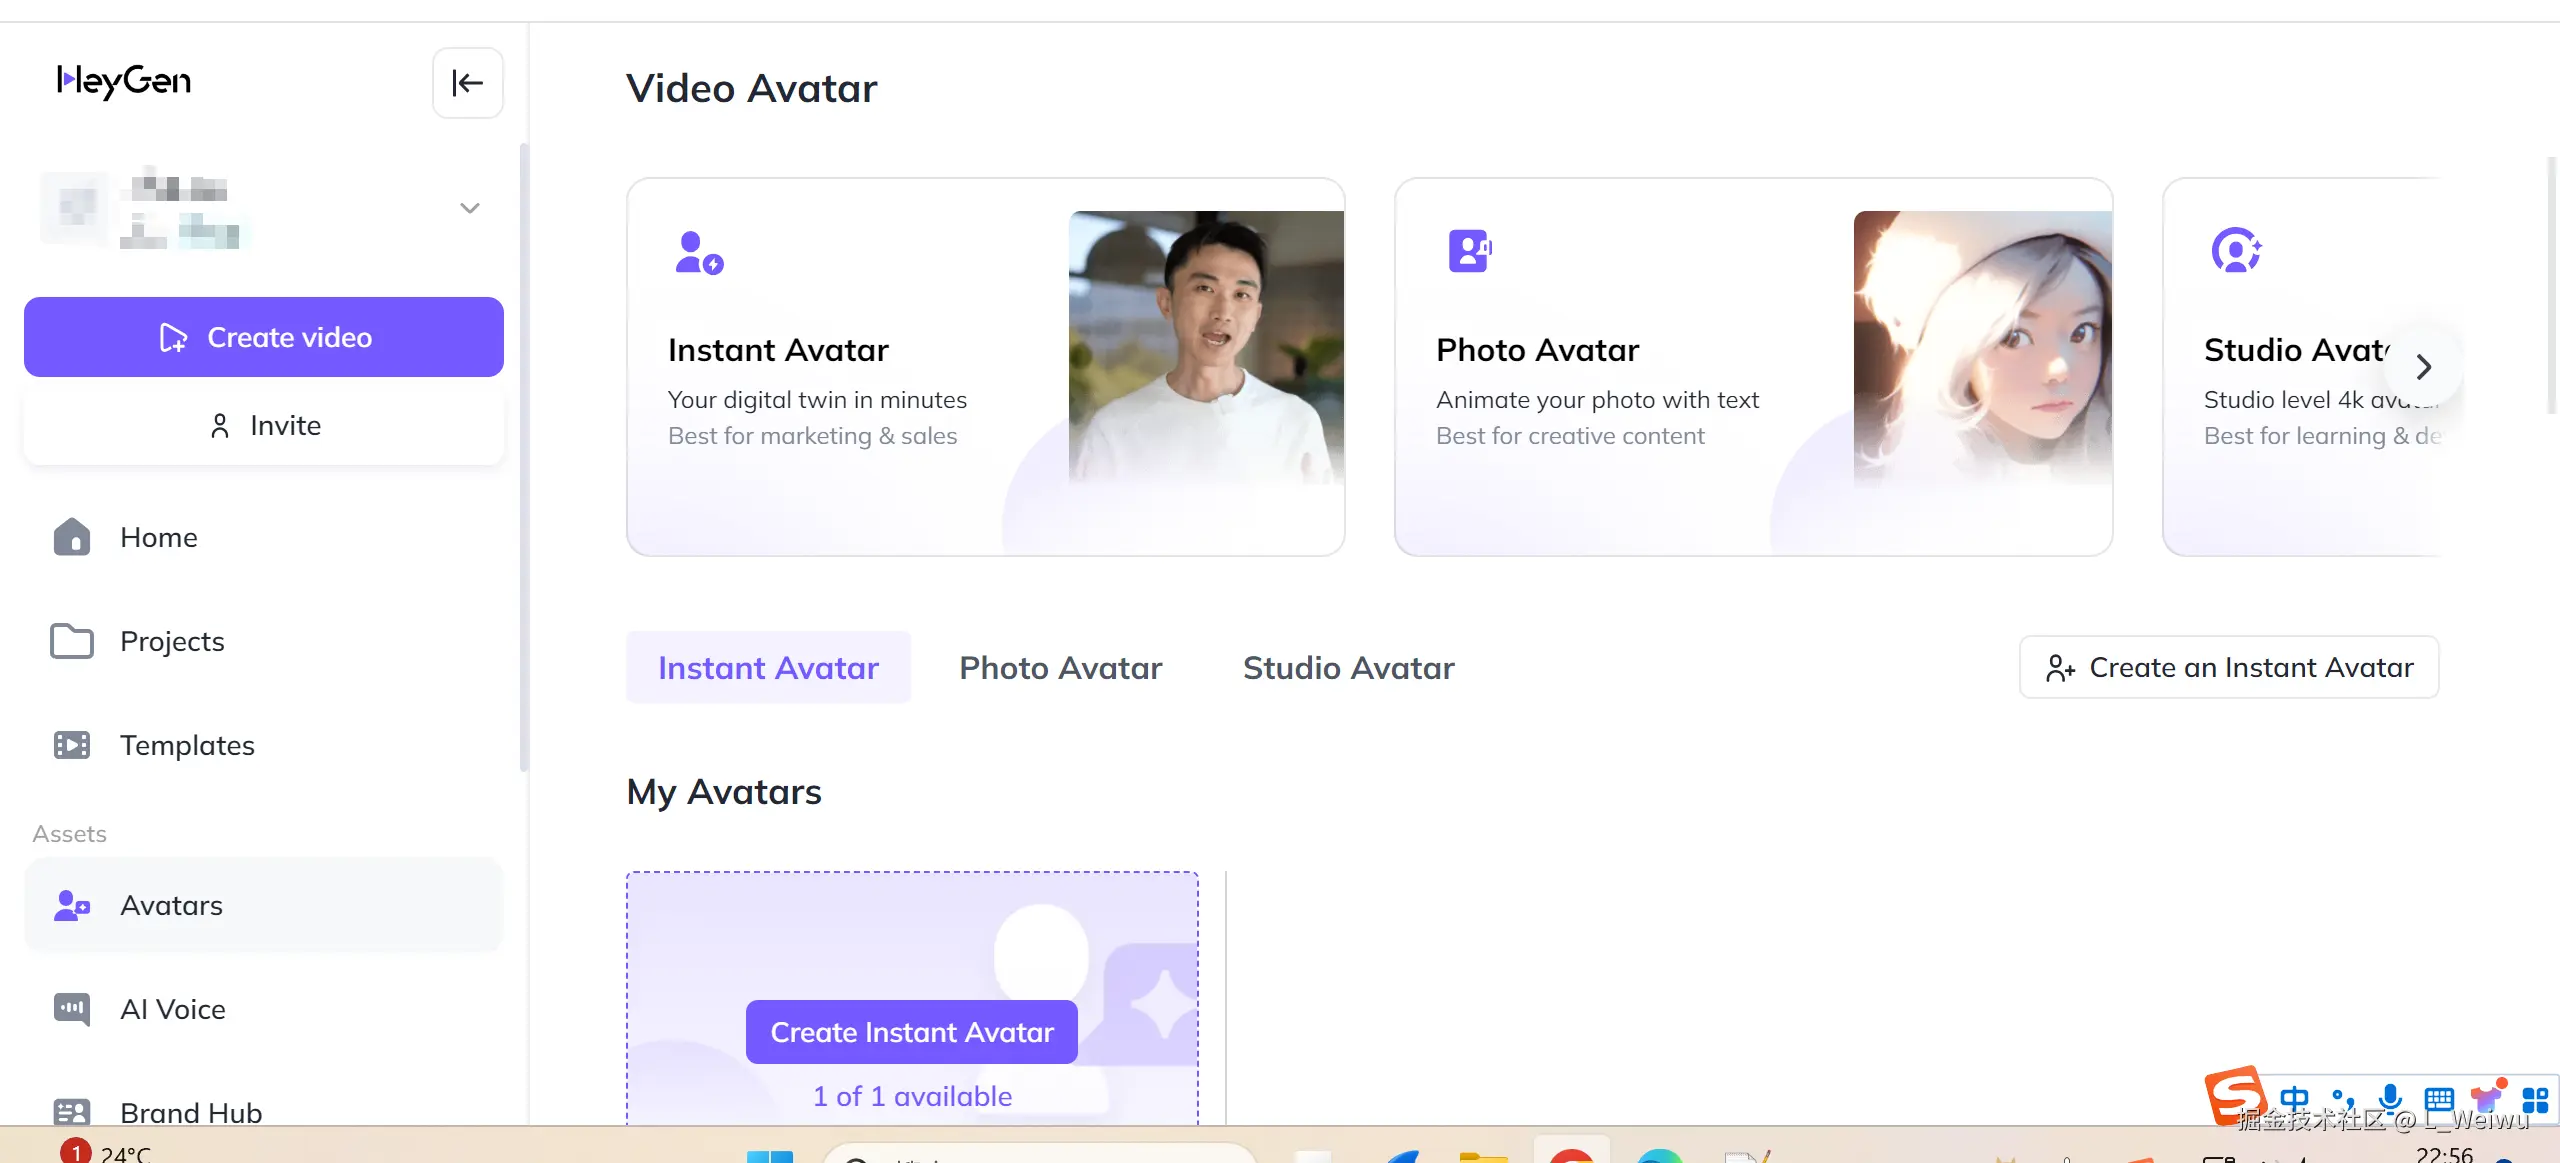Open the Photo Avatar card
This screenshot has width=2560, height=1163.
click(x=1752, y=367)
